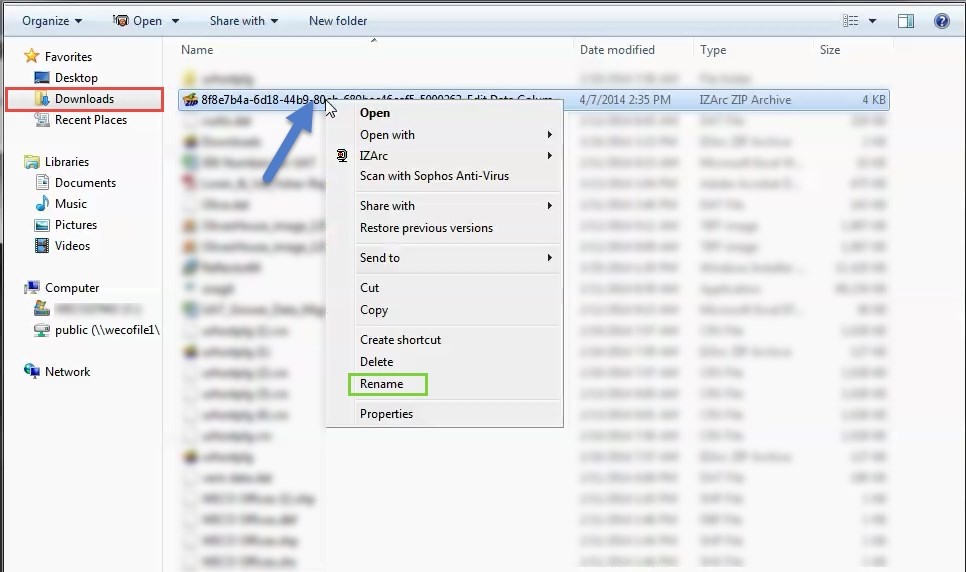Click the public network drive icon
The height and width of the screenshot is (572, 966).
[42, 330]
